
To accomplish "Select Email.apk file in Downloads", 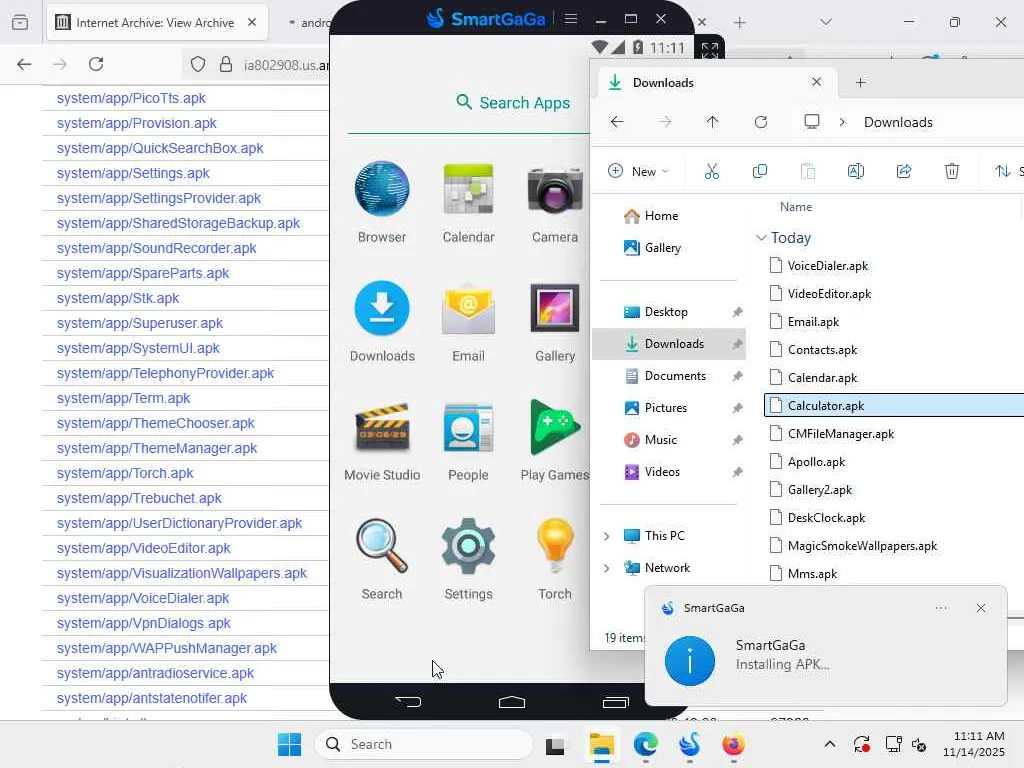I will click(x=813, y=321).
